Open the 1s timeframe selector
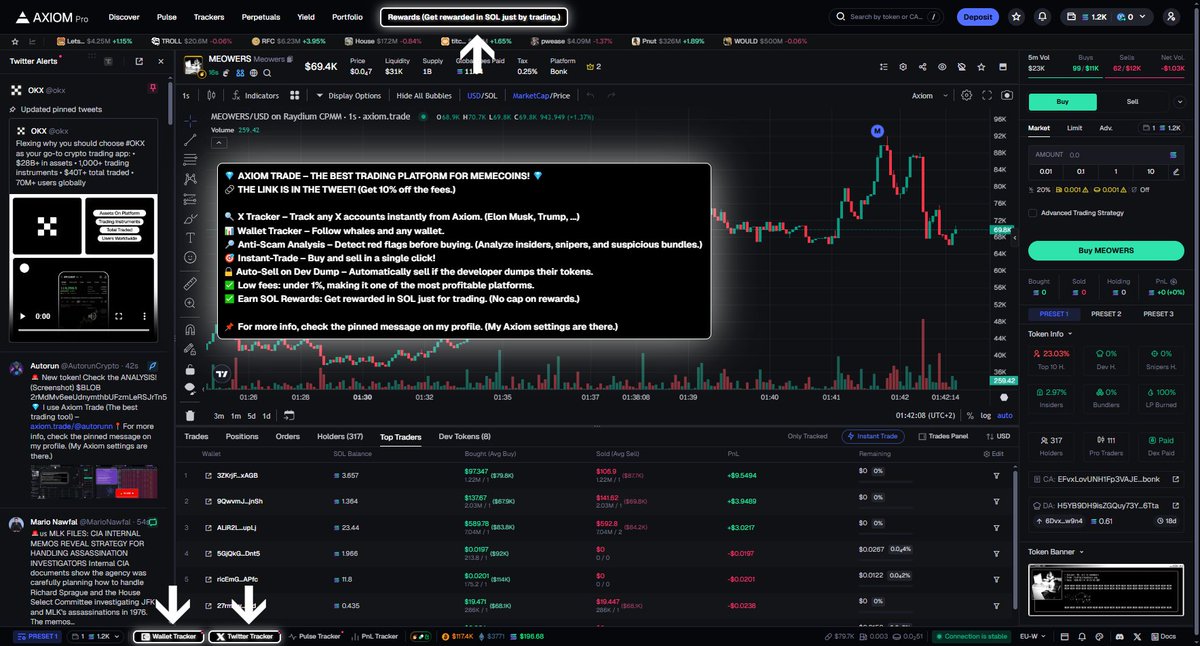Viewport: 1200px width, 646px height. [x=187, y=96]
